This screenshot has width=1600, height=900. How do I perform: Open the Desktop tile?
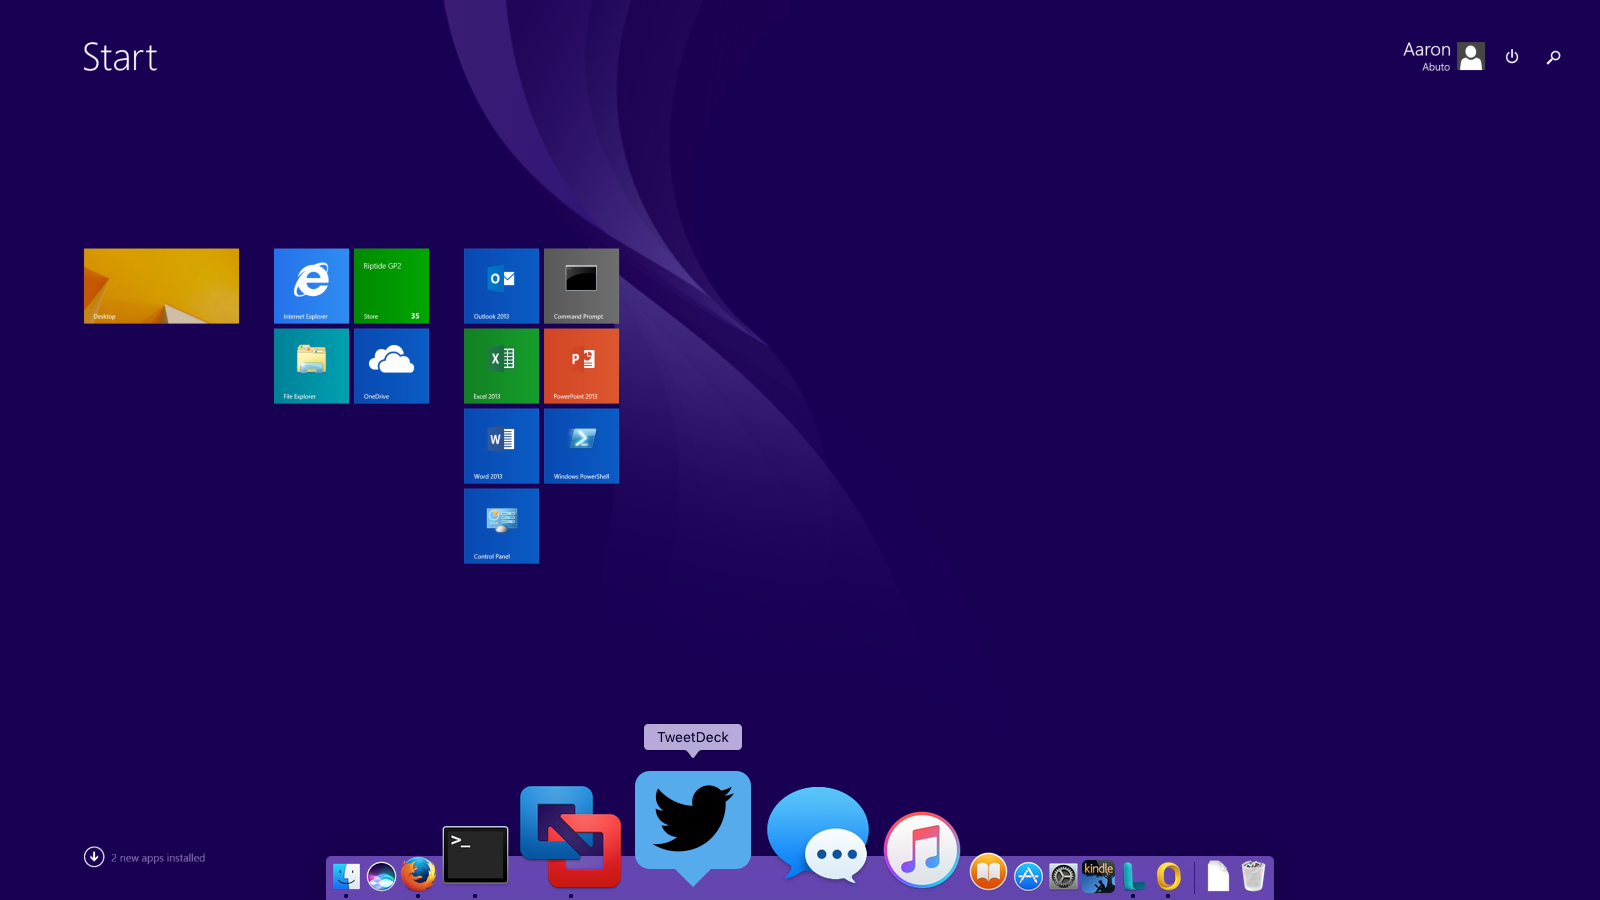point(161,286)
